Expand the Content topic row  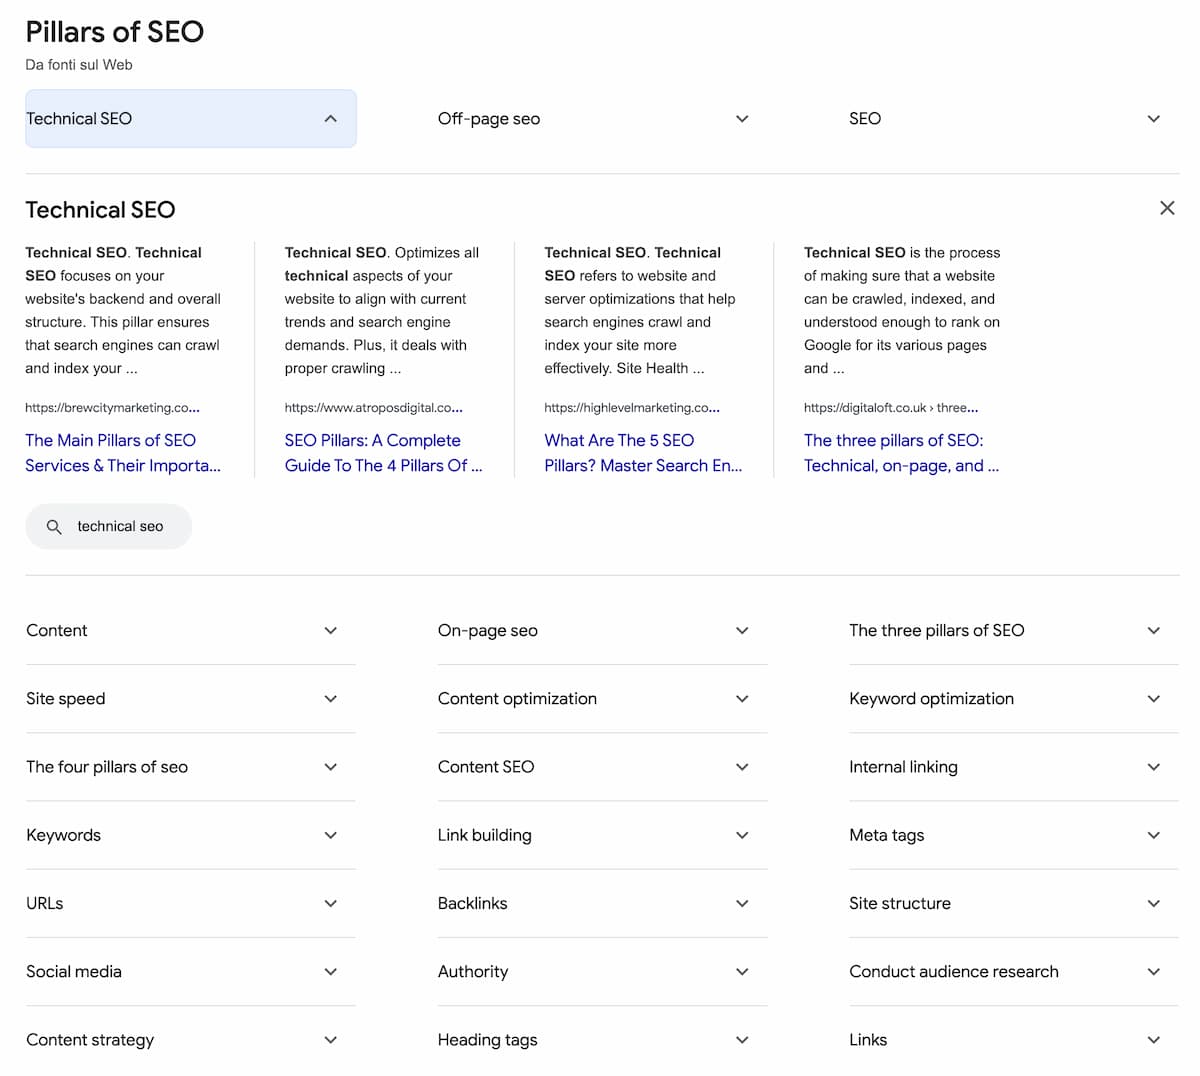pyautogui.click(x=57, y=631)
